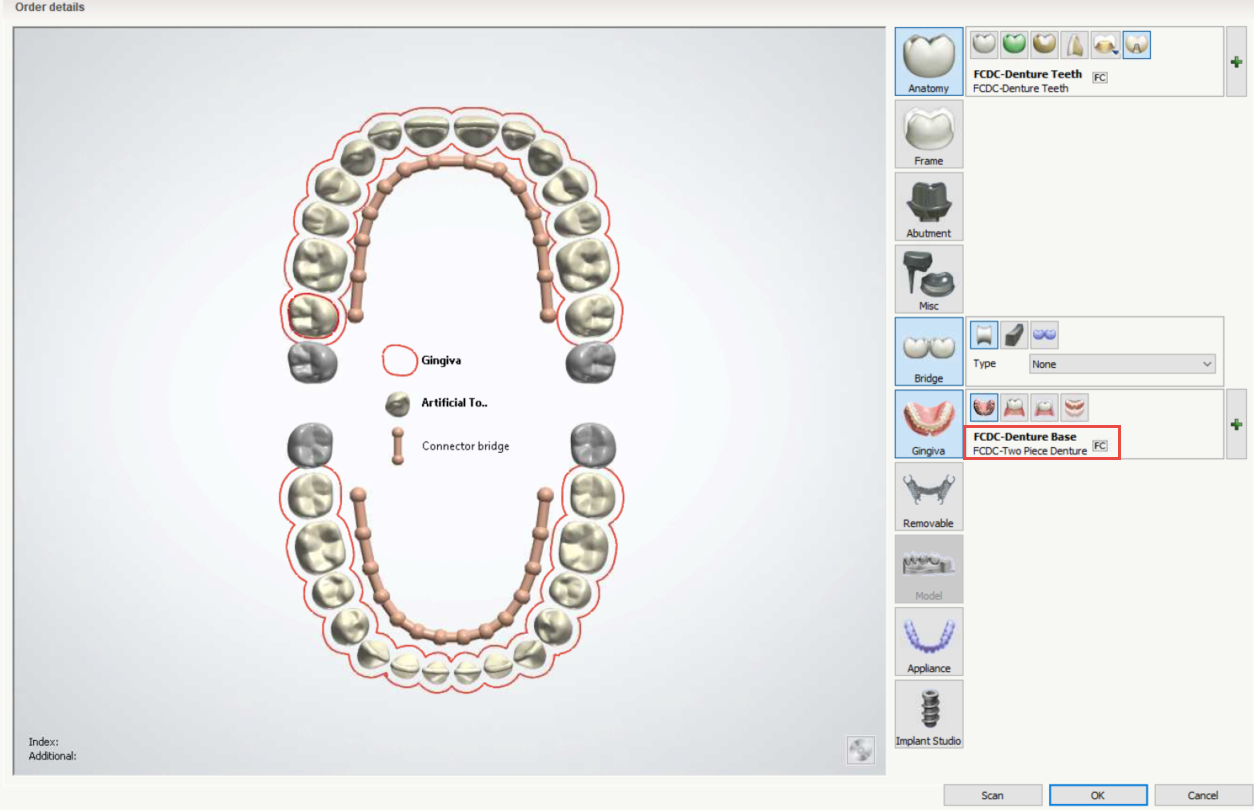Select the green full-anatomy pontic icon
This screenshot has width=1254, height=810.
(1013, 44)
